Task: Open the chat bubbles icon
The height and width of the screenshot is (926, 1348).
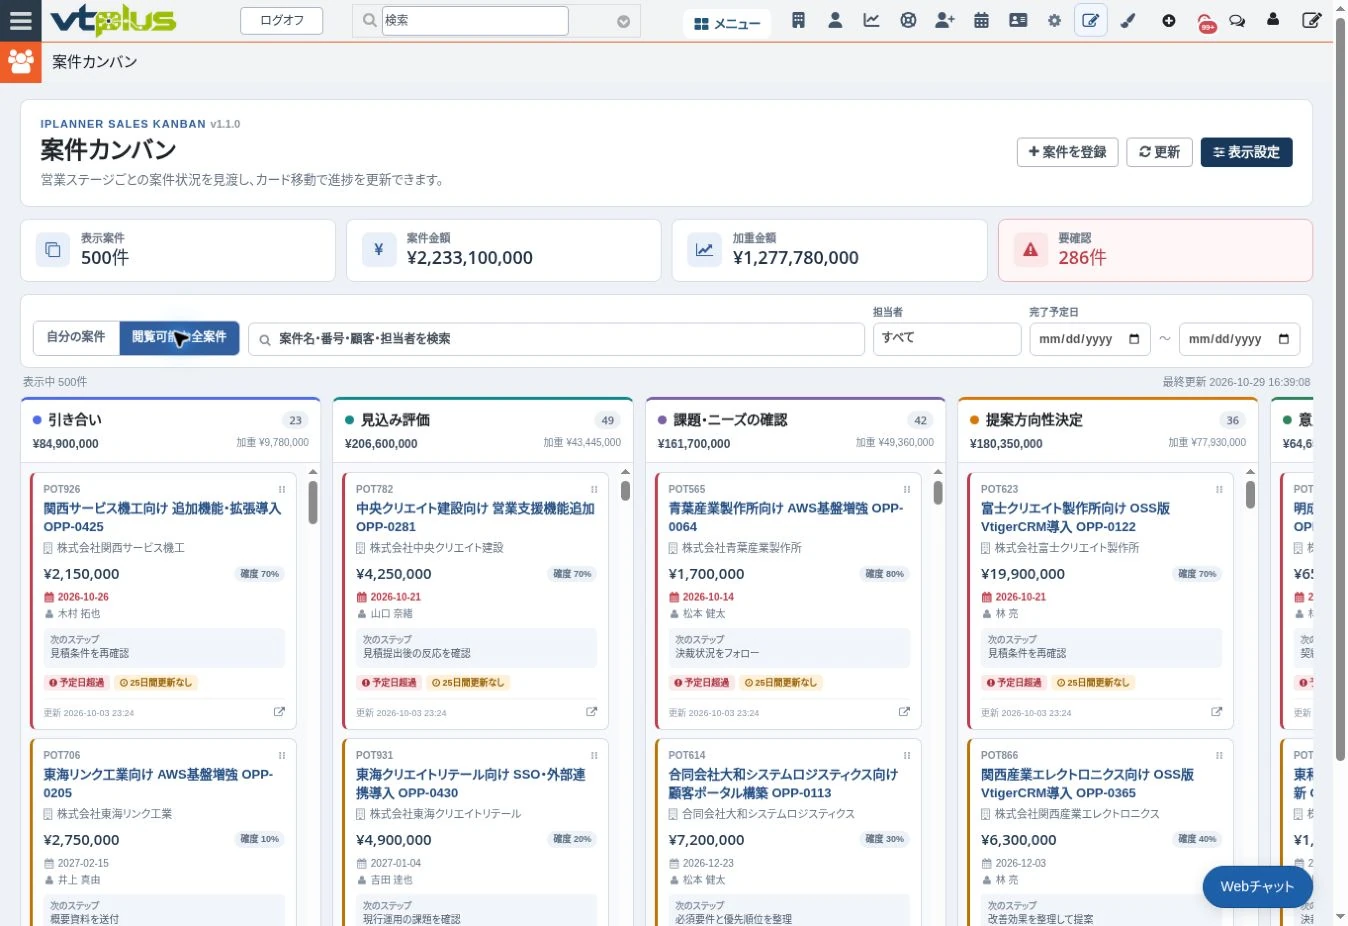Action: click(1237, 20)
